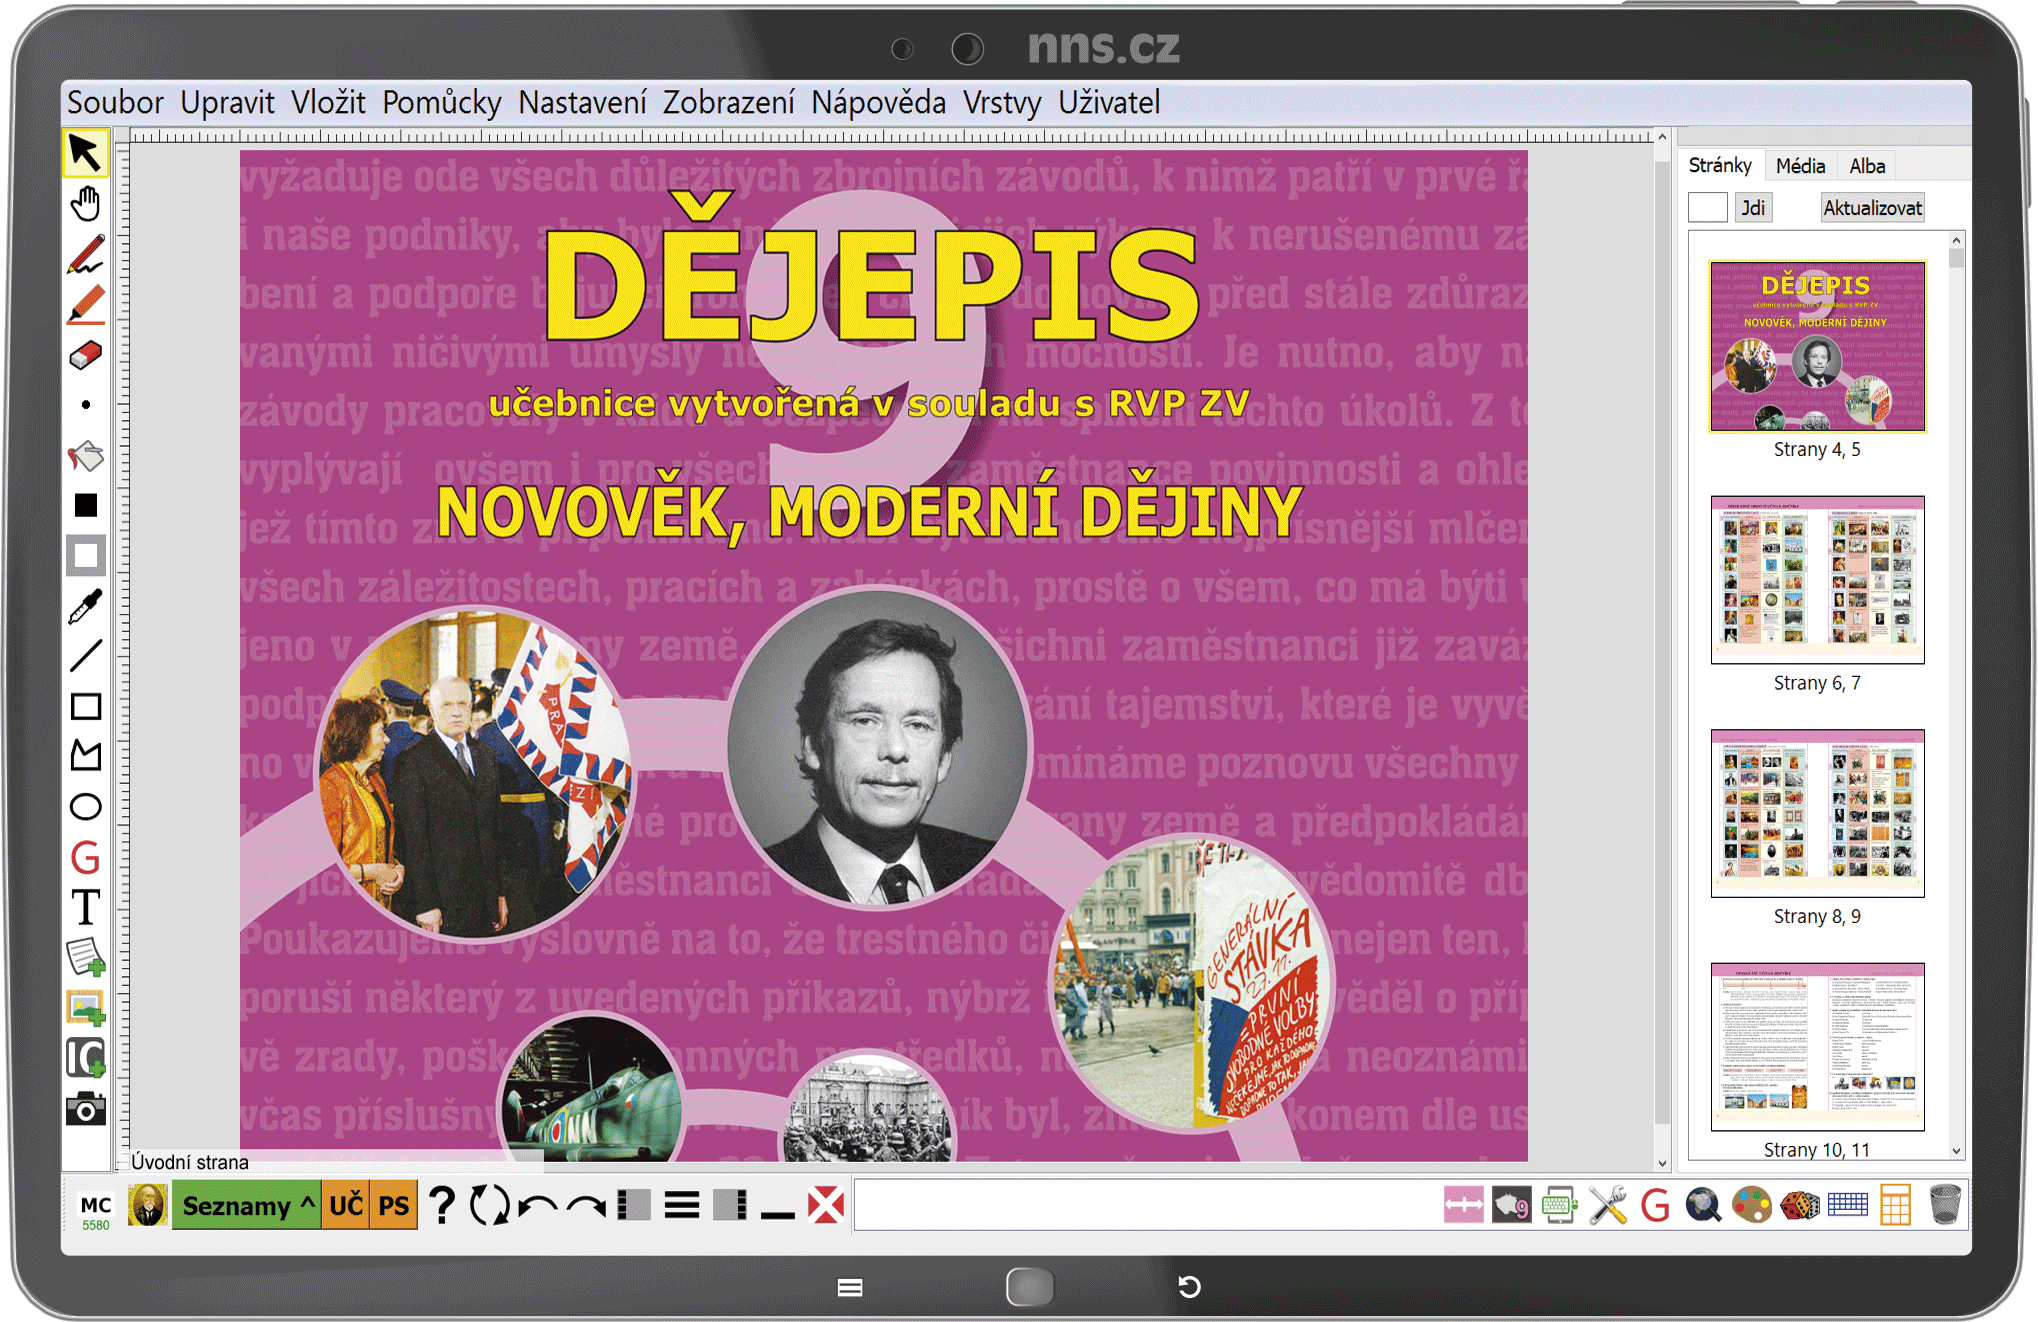Select the hand pan tool
Viewport: 2038px width, 1322px height.
tap(86, 204)
